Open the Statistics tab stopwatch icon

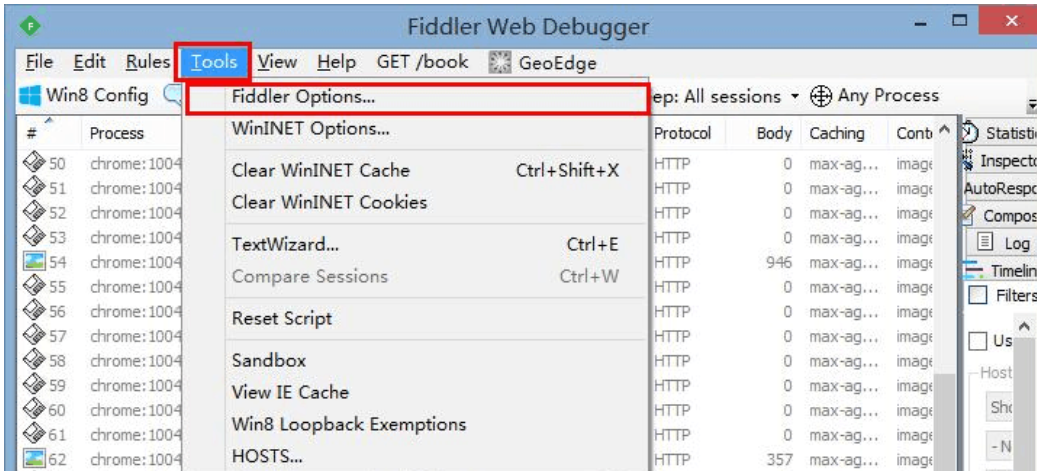coord(969,133)
